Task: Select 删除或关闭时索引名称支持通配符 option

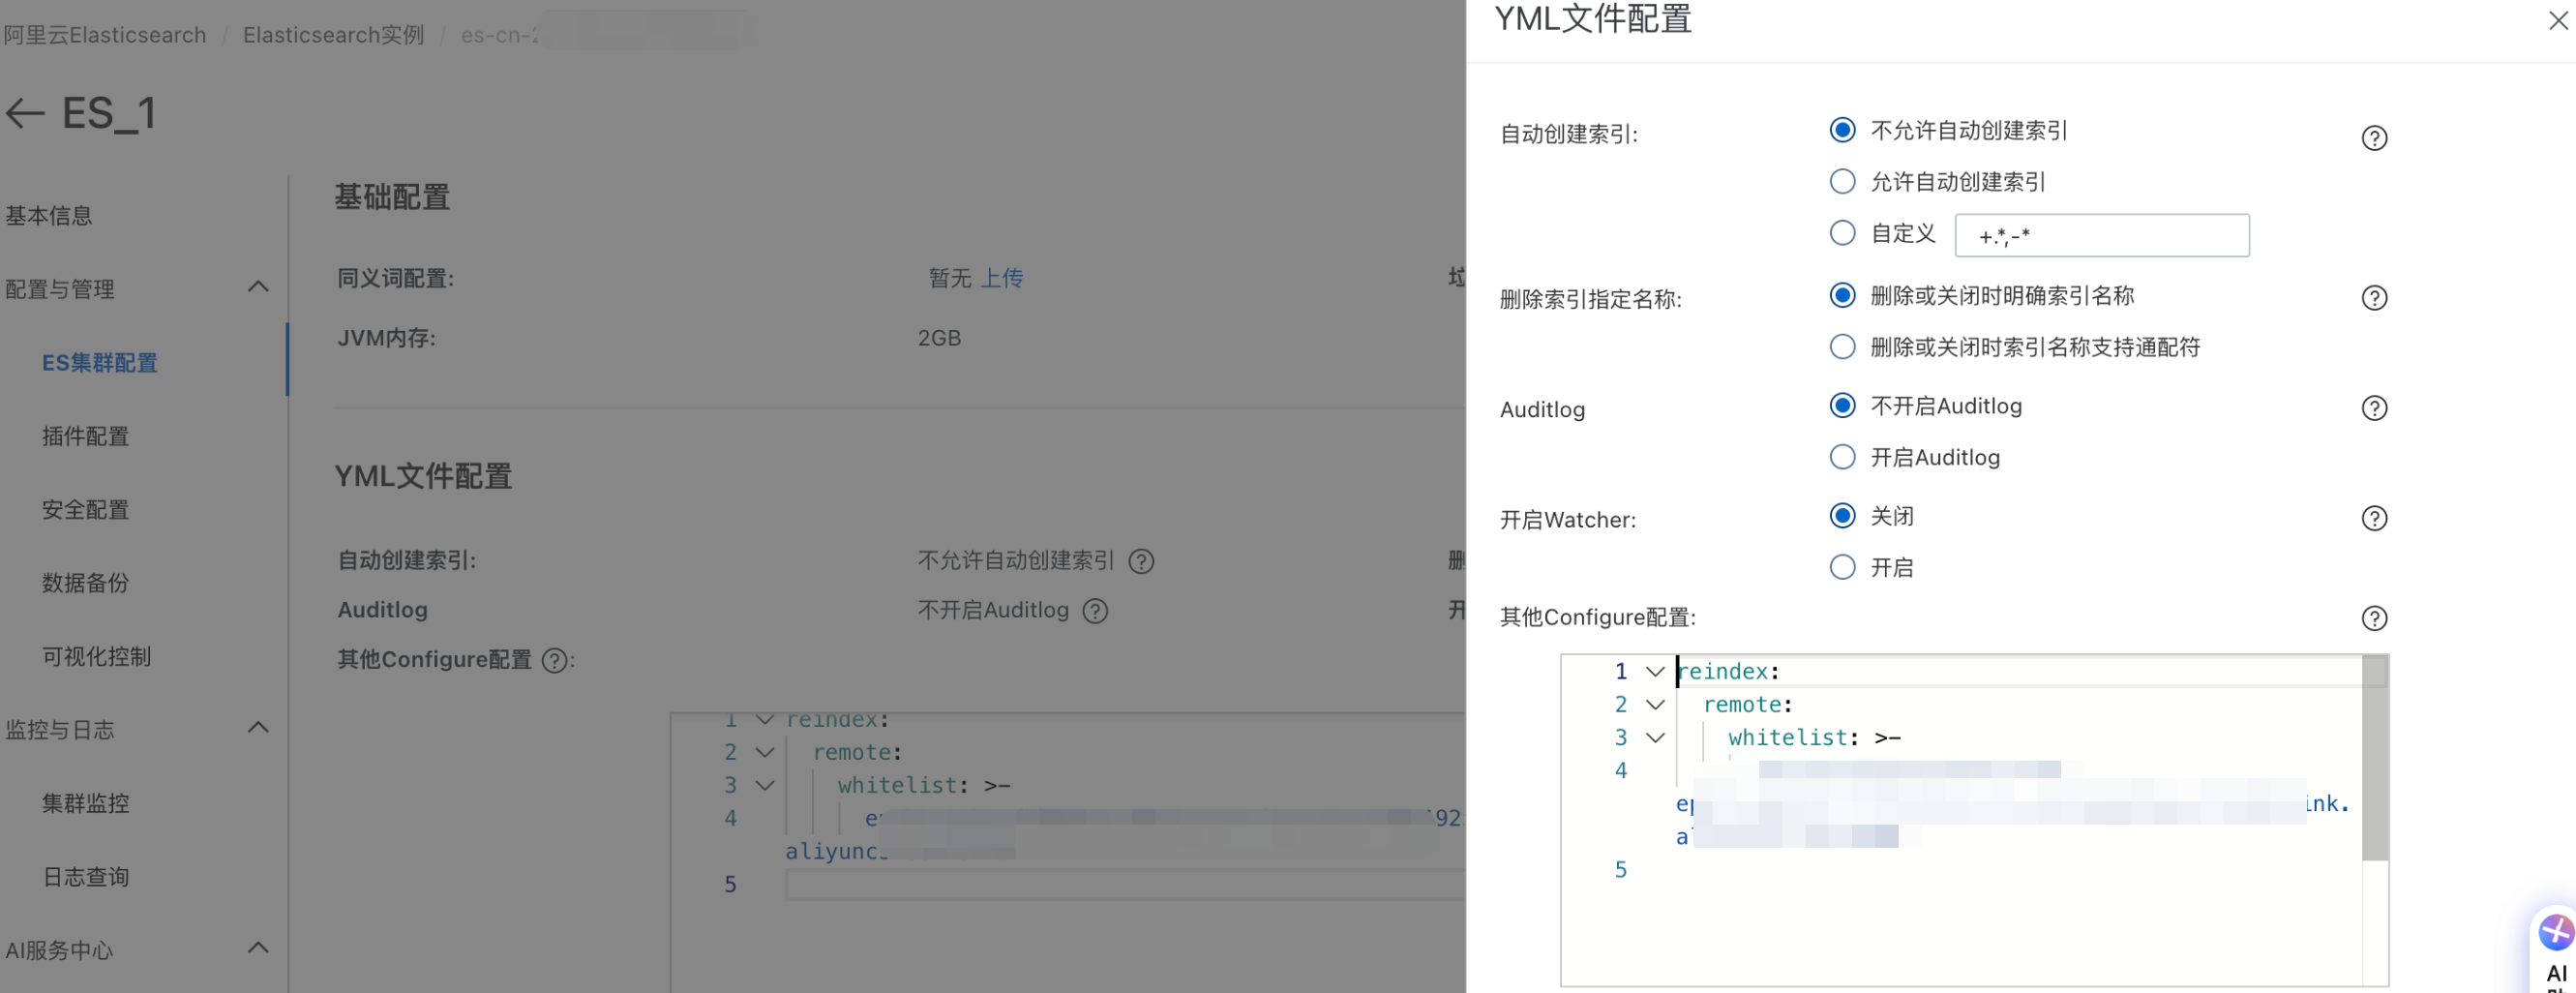Action: point(1842,346)
